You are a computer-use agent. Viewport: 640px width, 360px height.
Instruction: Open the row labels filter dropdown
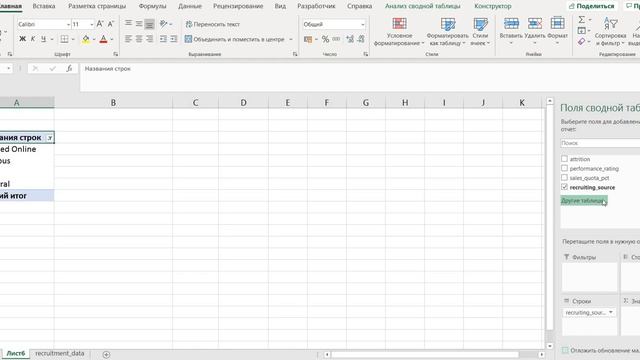point(50,138)
